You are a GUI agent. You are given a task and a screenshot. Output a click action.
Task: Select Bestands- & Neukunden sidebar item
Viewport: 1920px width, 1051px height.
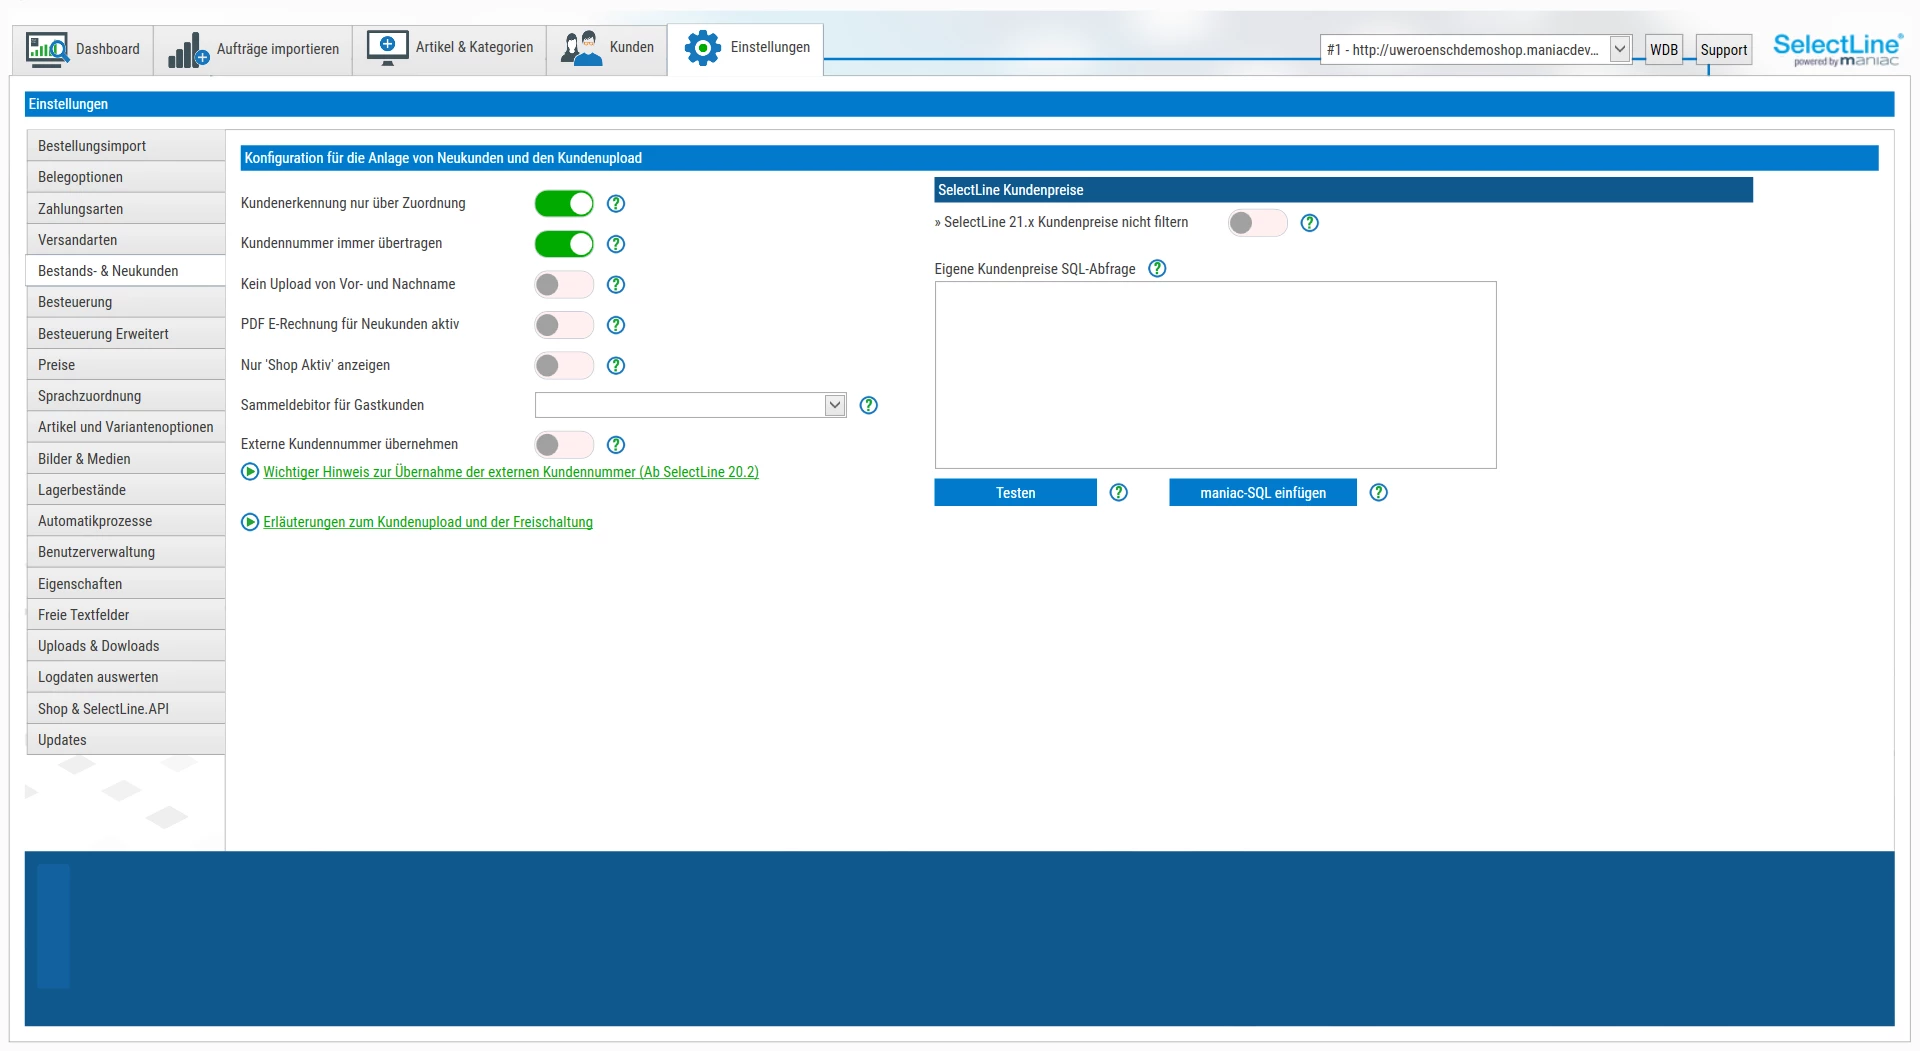[126, 271]
